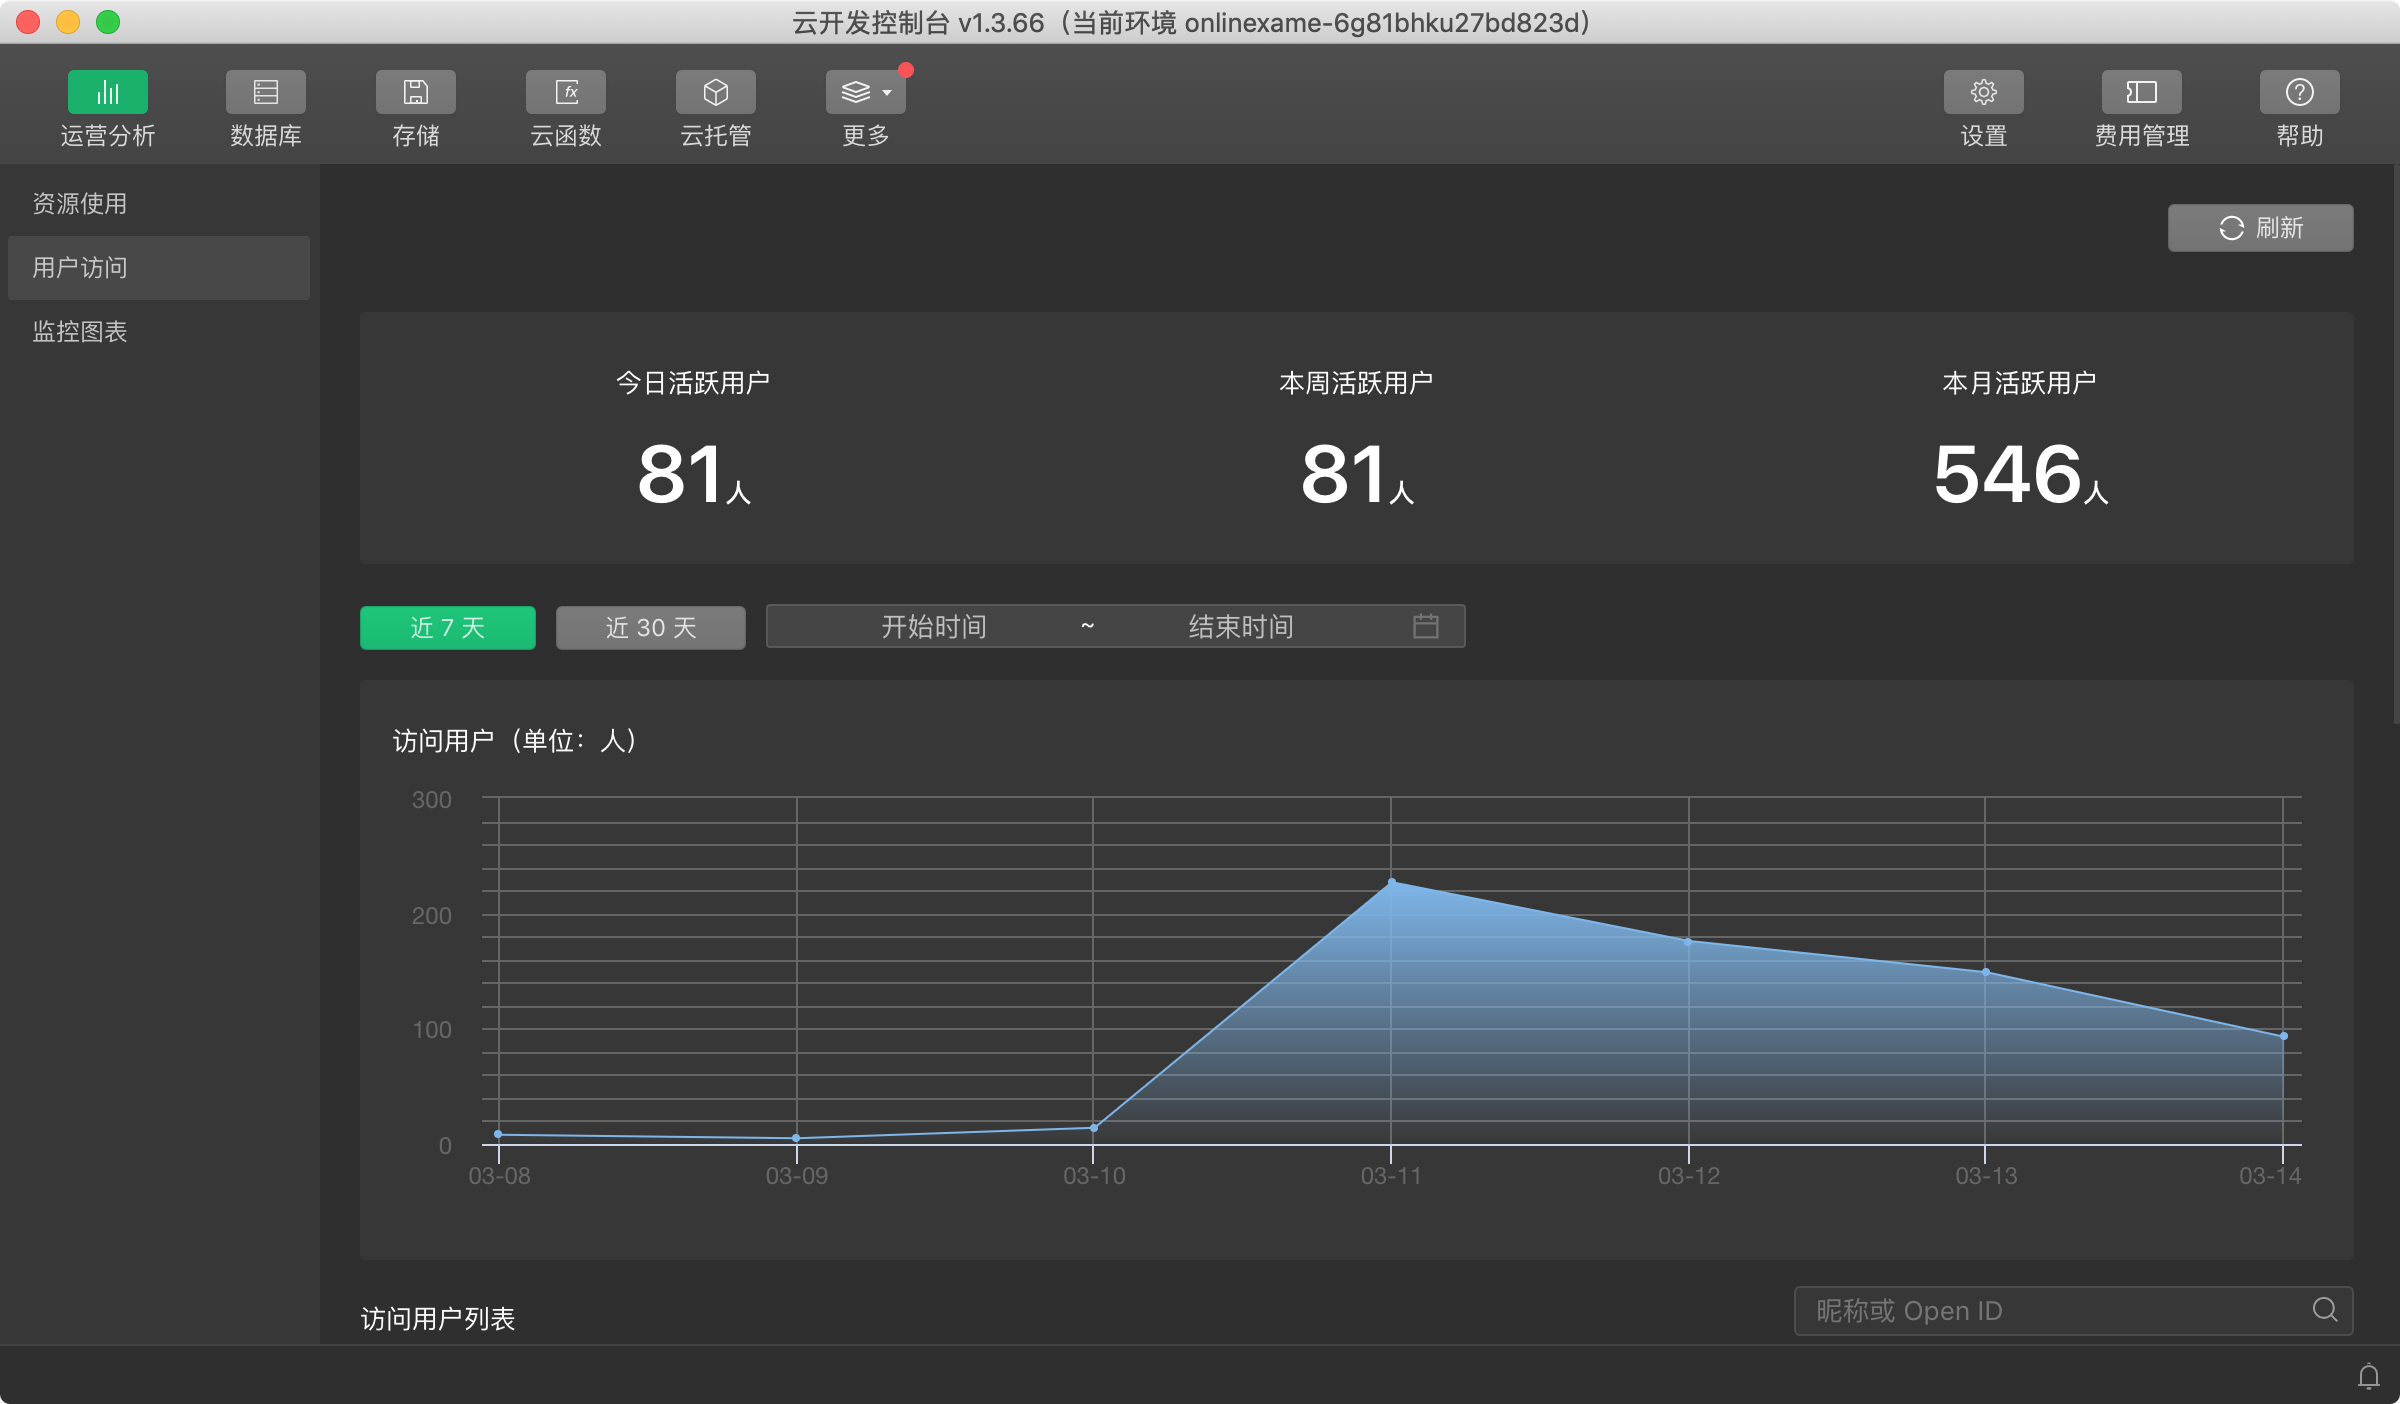Click search magnifier in Open ID field
This screenshot has width=2400, height=1404.
[2325, 1310]
